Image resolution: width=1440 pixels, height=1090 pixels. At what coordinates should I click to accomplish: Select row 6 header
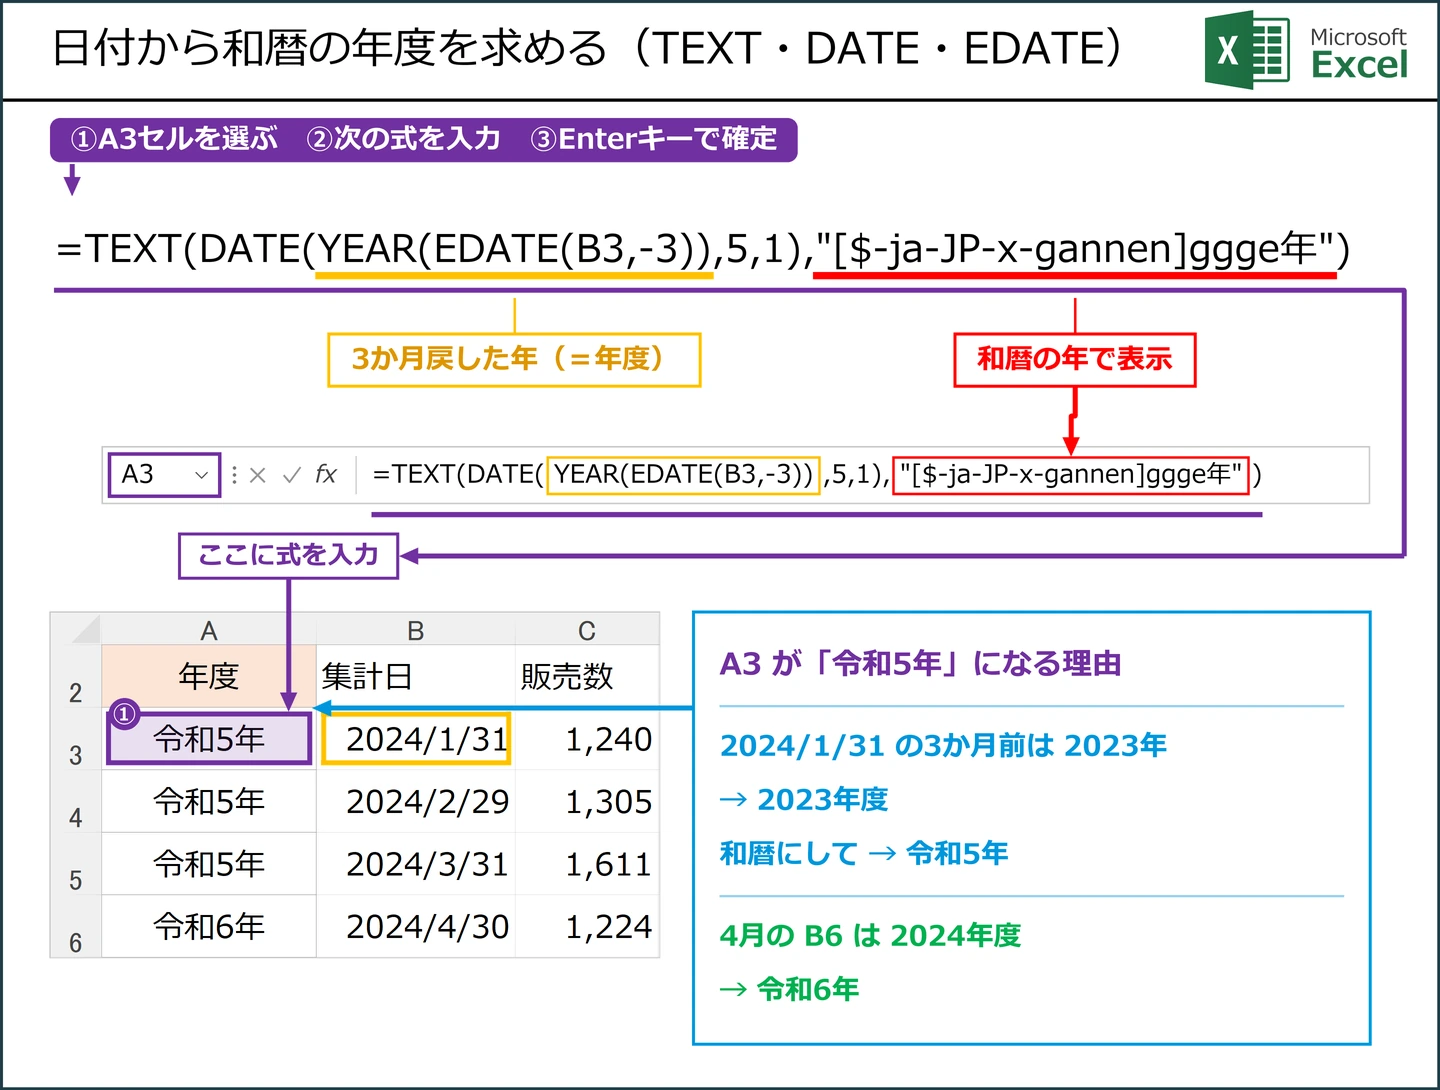(x=76, y=927)
